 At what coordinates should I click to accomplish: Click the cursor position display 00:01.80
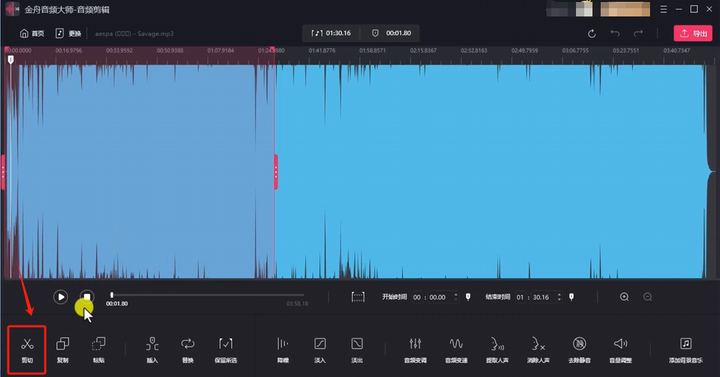pyautogui.click(x=392, y=33)
